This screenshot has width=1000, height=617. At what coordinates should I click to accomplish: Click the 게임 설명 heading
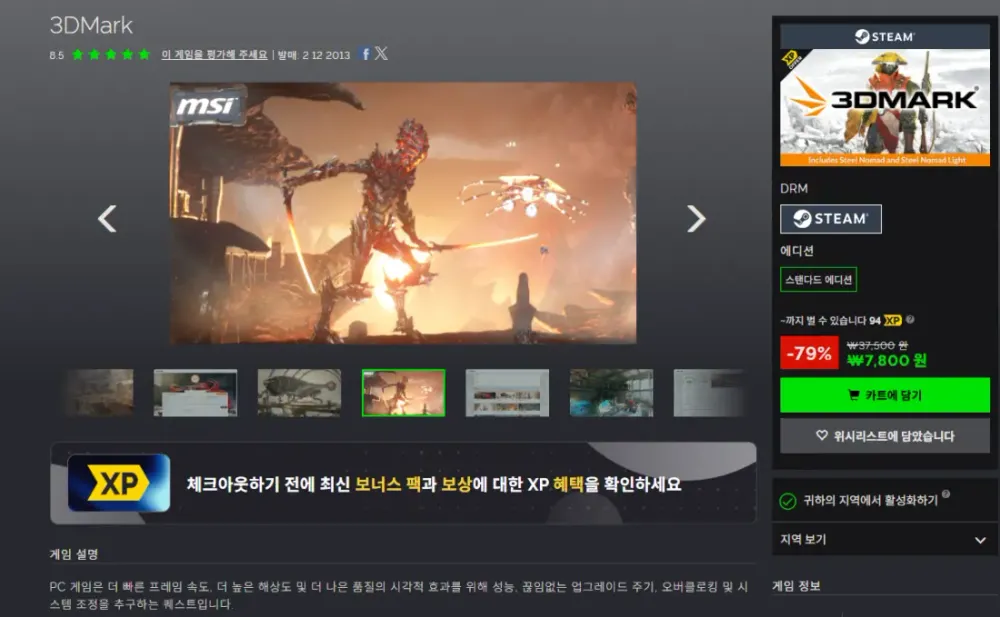tap(74, 554)
